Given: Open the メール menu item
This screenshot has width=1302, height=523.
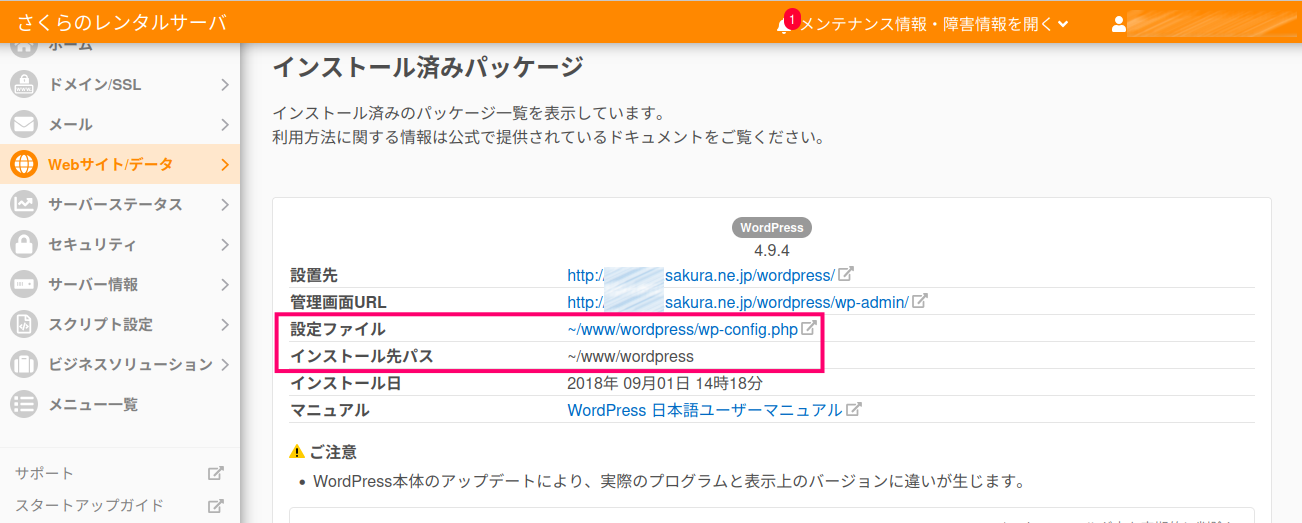Looking at the screenshot, I should coord(120,125).
